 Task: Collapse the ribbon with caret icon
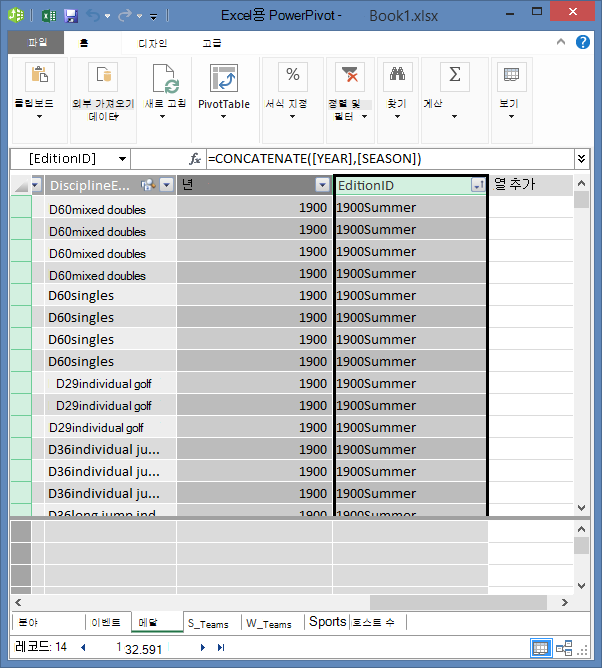[x=561, y=42]
